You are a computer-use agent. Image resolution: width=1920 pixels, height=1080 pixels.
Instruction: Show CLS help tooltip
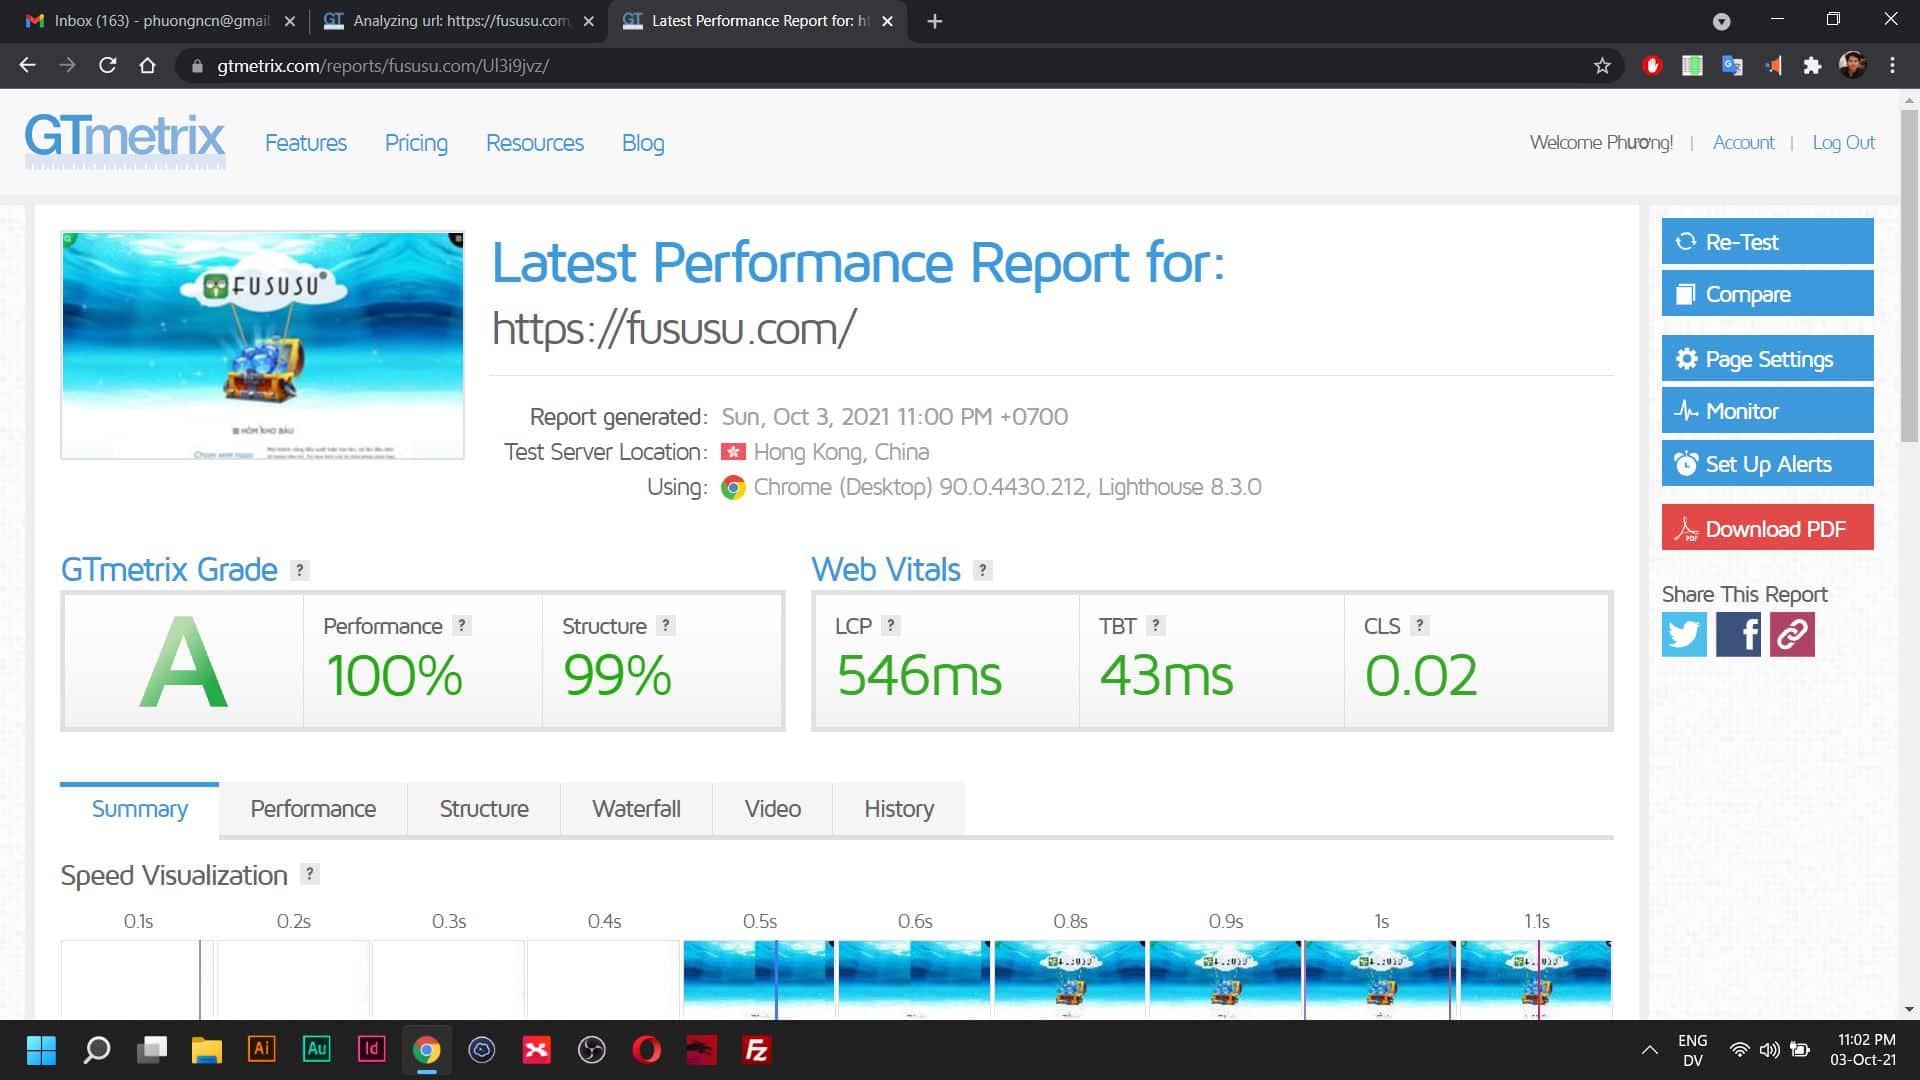1419,625
